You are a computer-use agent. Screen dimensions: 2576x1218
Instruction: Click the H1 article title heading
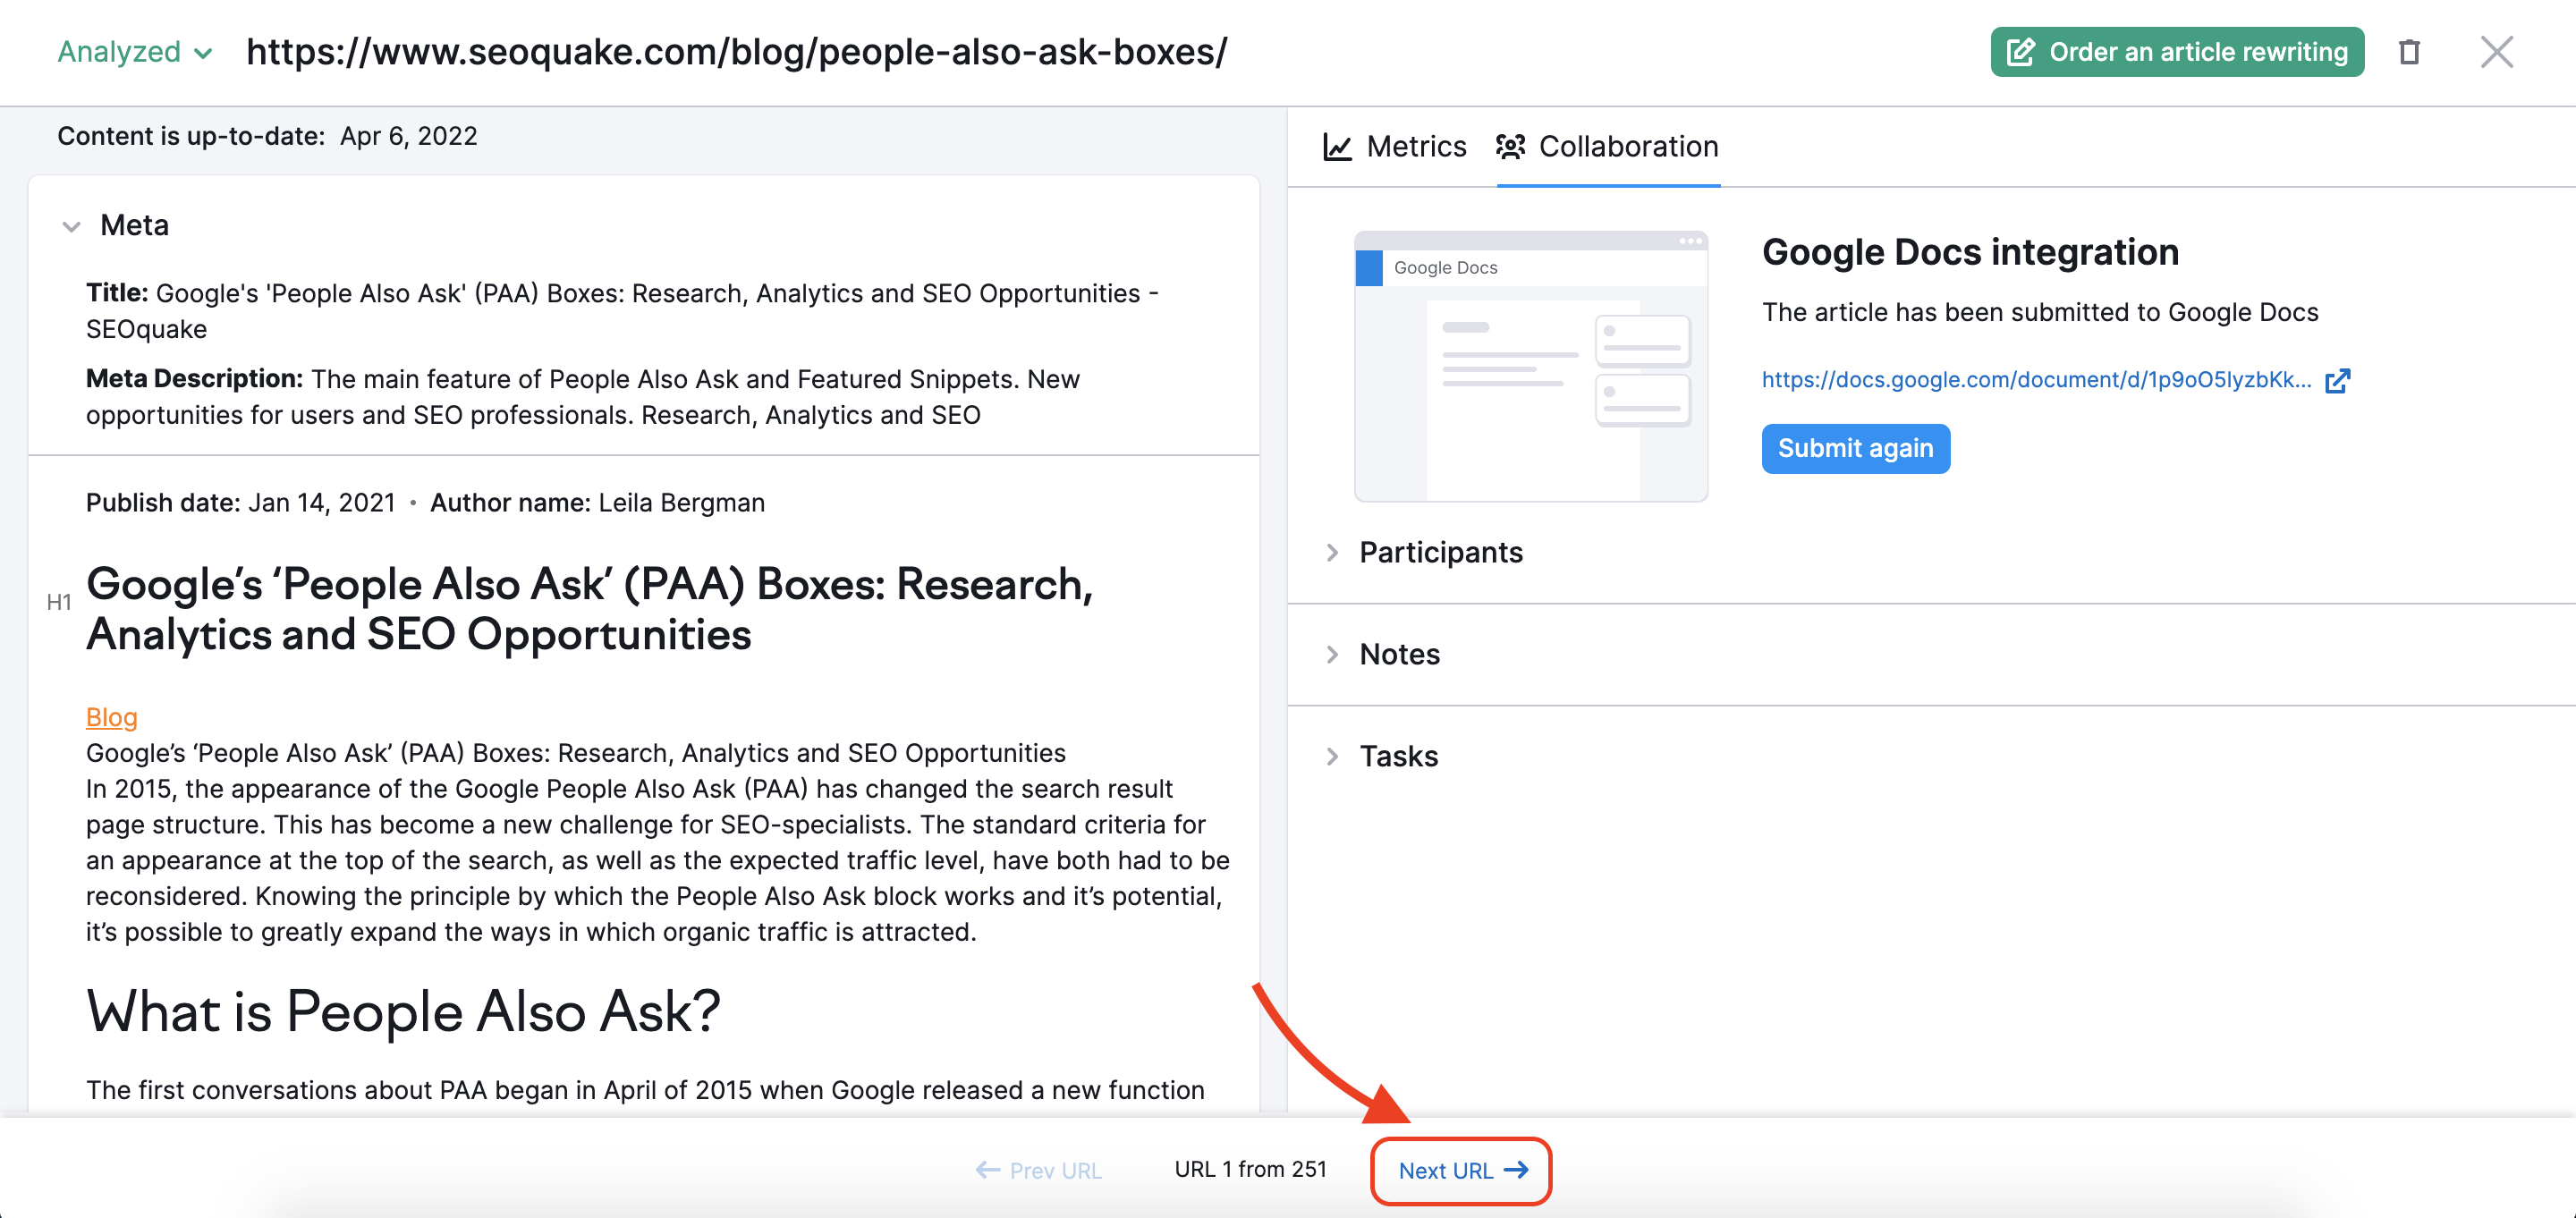(590, 610)
